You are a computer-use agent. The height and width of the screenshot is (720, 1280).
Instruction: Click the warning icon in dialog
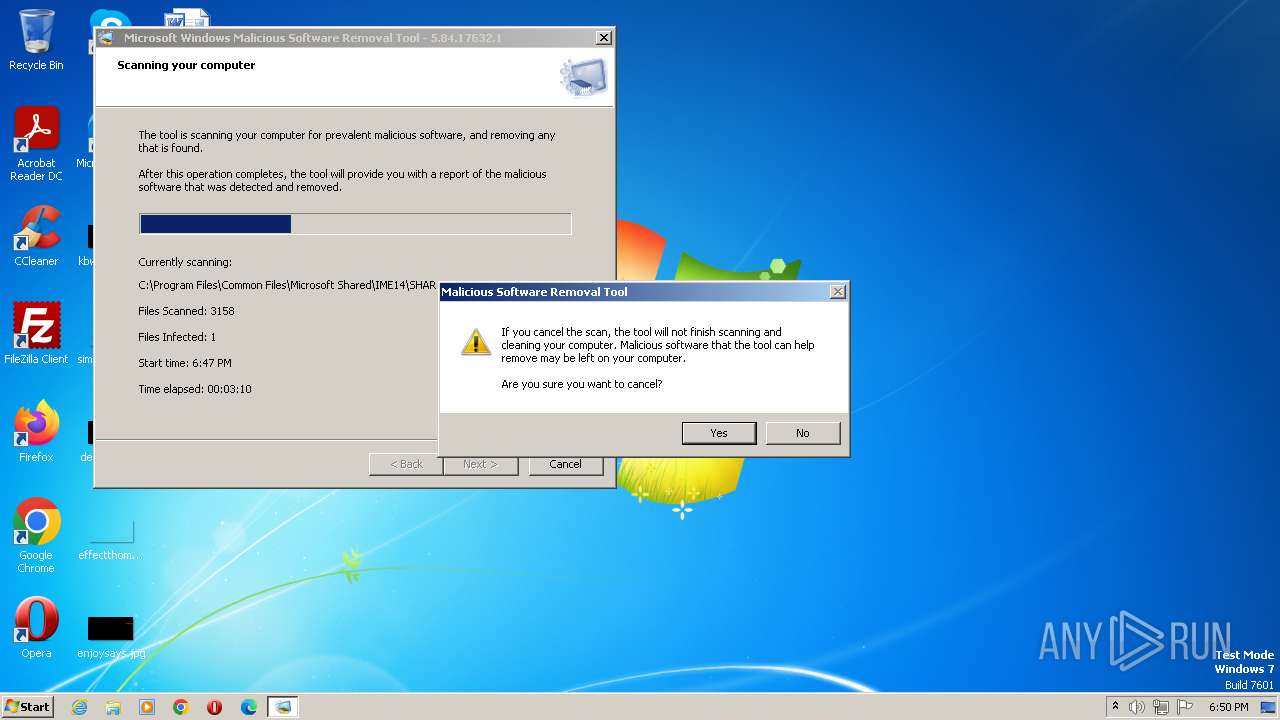click(476, 342)
